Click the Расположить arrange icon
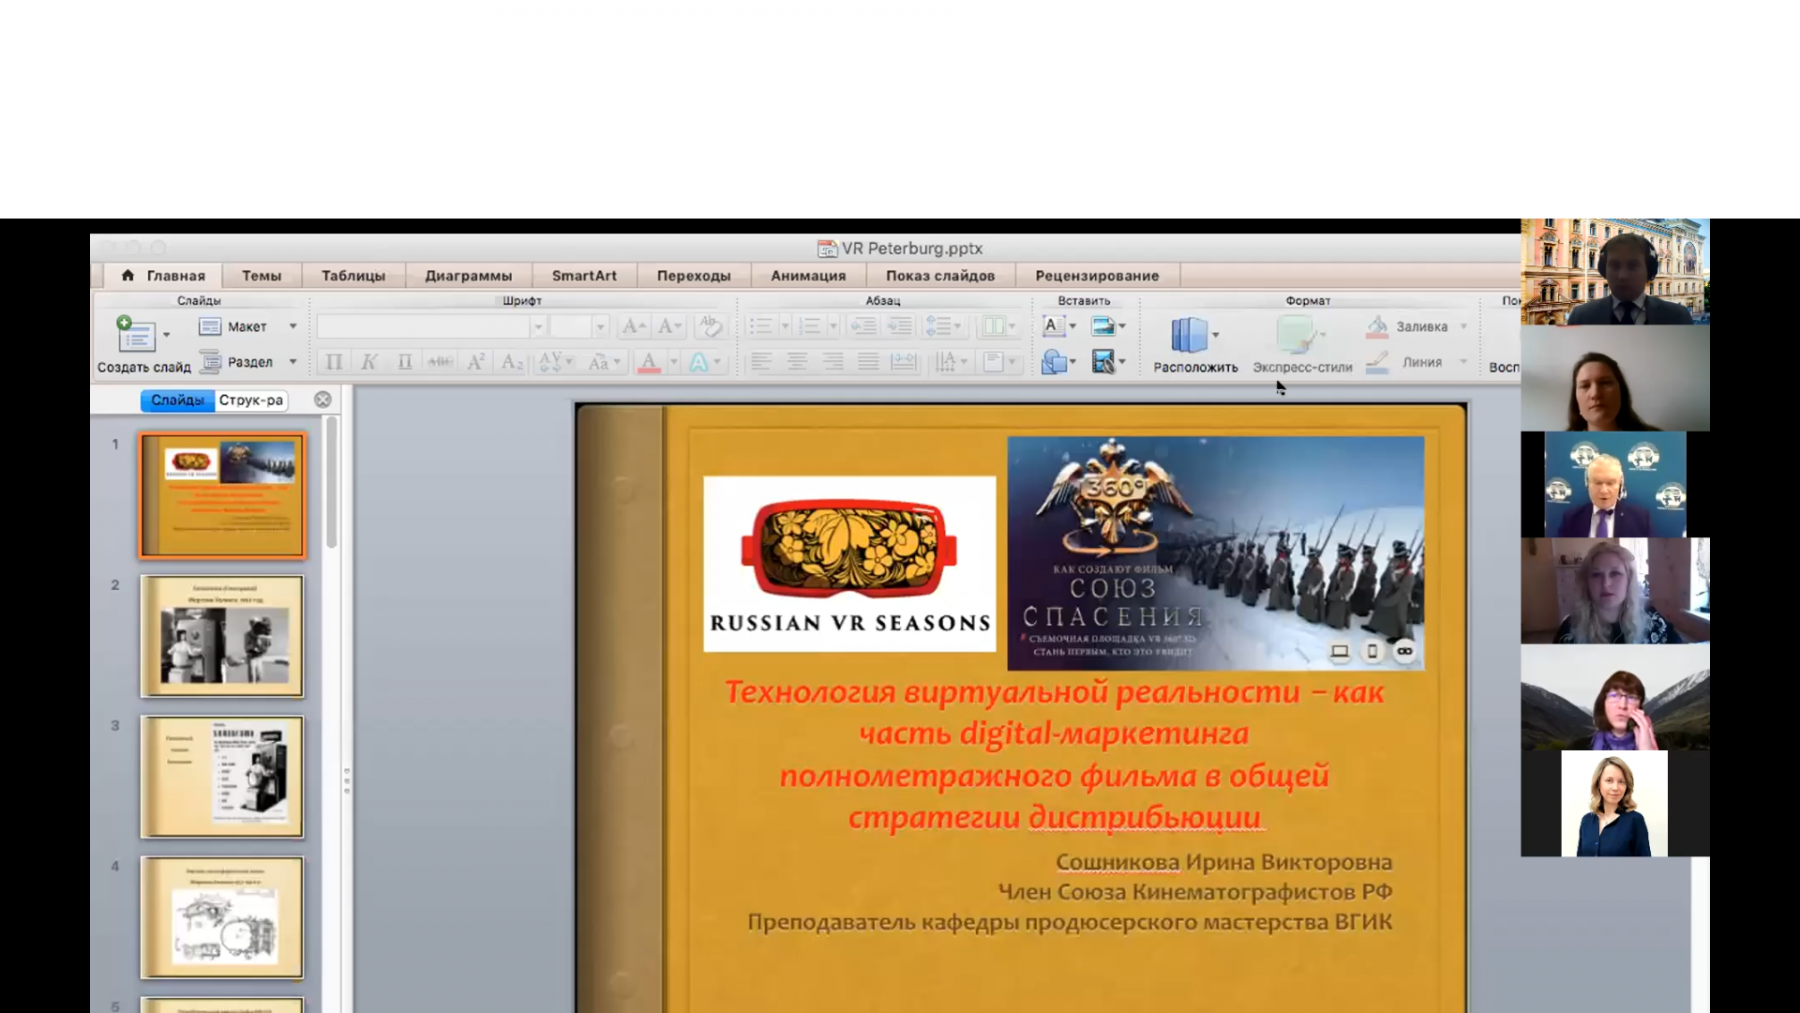 [x=1189, y=335]
